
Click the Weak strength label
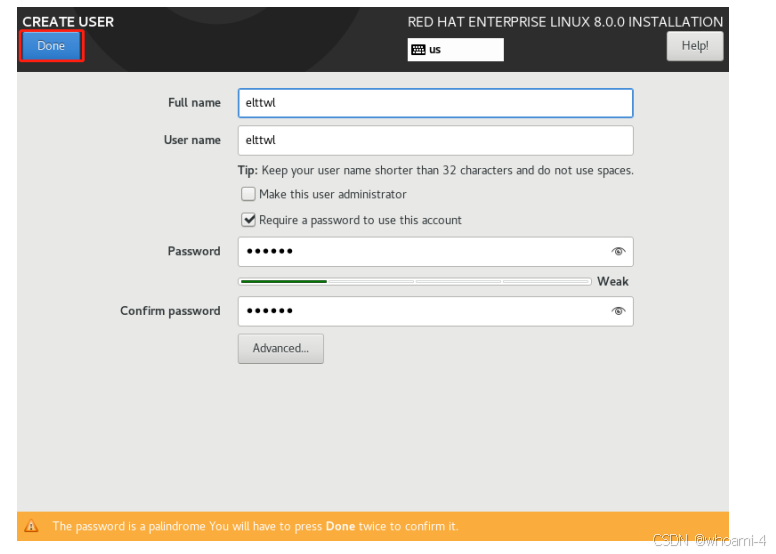(x=613, y=281)
